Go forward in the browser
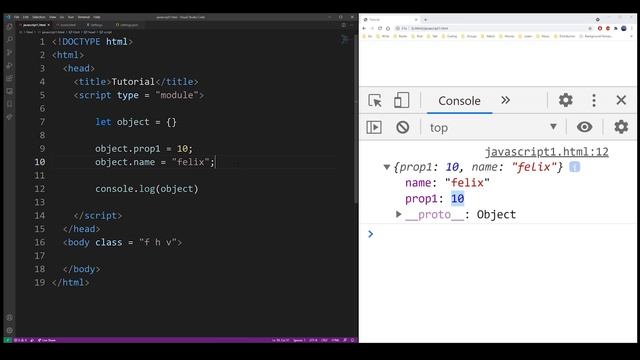Viewport: 640px width, 360px height. [x=372, y=28]
